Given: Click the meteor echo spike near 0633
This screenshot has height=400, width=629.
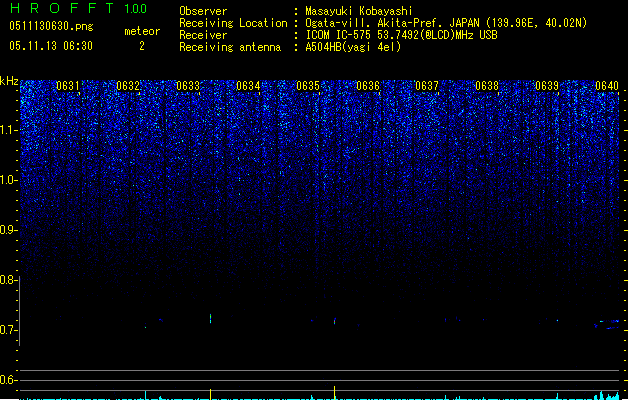Looking at the screenshot, I should 210,319.
